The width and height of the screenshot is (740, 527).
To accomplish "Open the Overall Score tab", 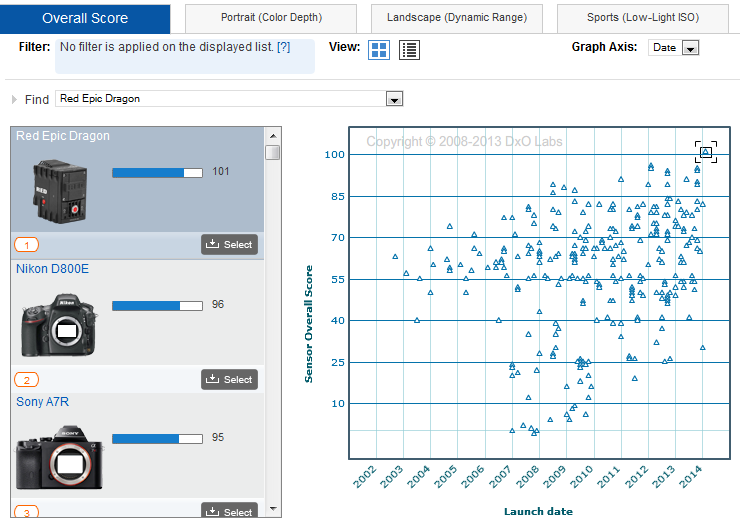I will 85,18.
